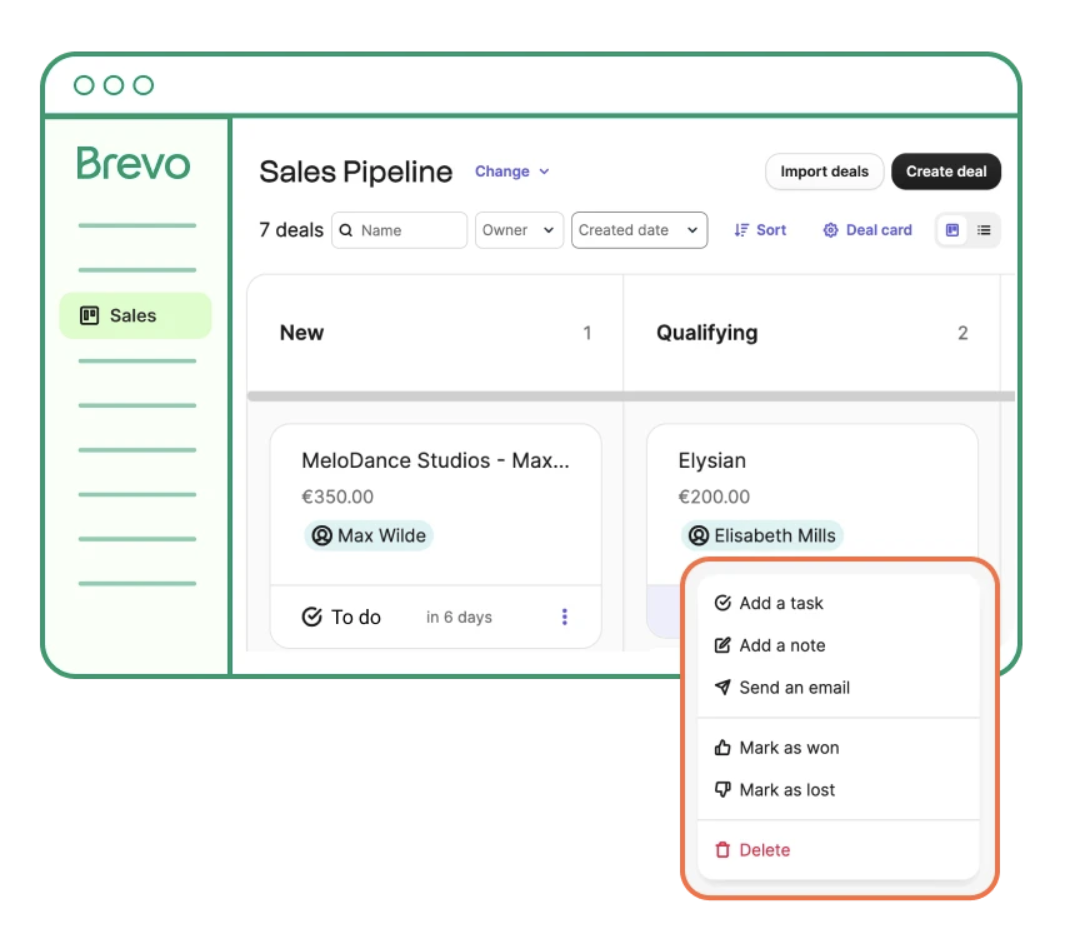Image resolution: width=1084 pixels, height=936 pixels.
Task: Click the Create deal button
Action: [x=946, y=171]
